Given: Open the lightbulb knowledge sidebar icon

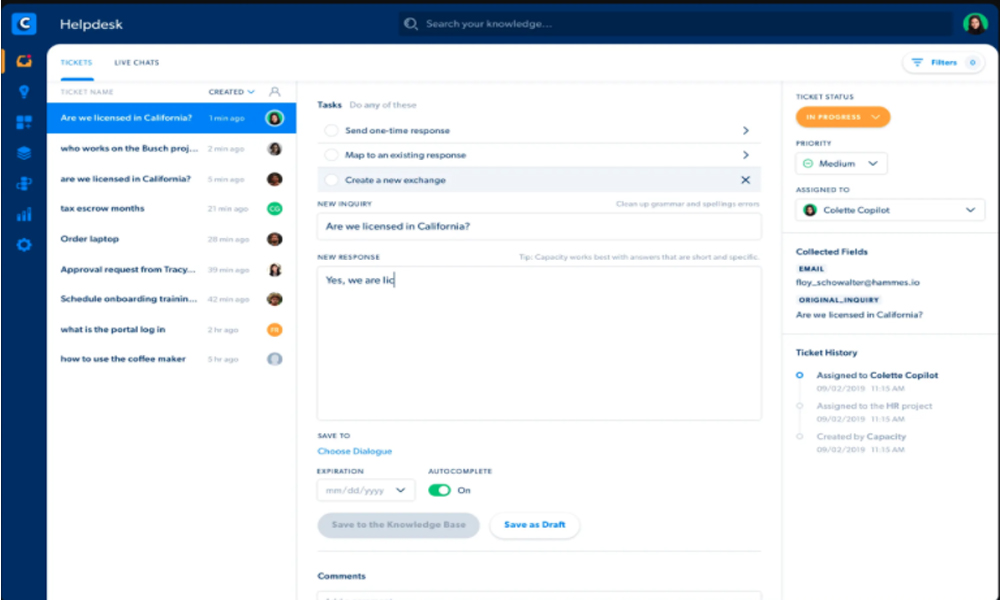Looking at the screenshot, I should point(24,92).
